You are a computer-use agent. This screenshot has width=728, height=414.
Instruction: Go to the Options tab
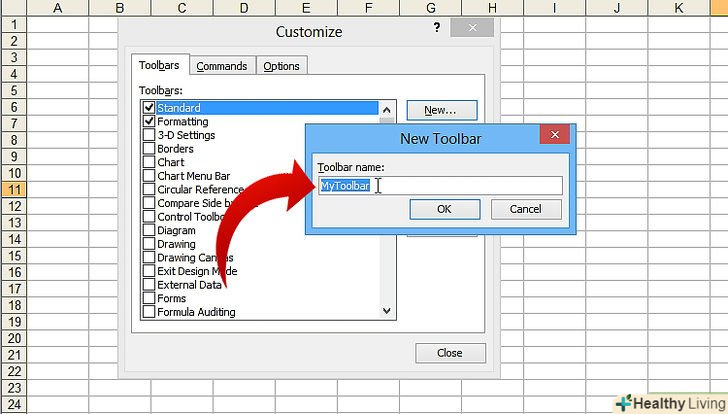(x=281, y=66)
